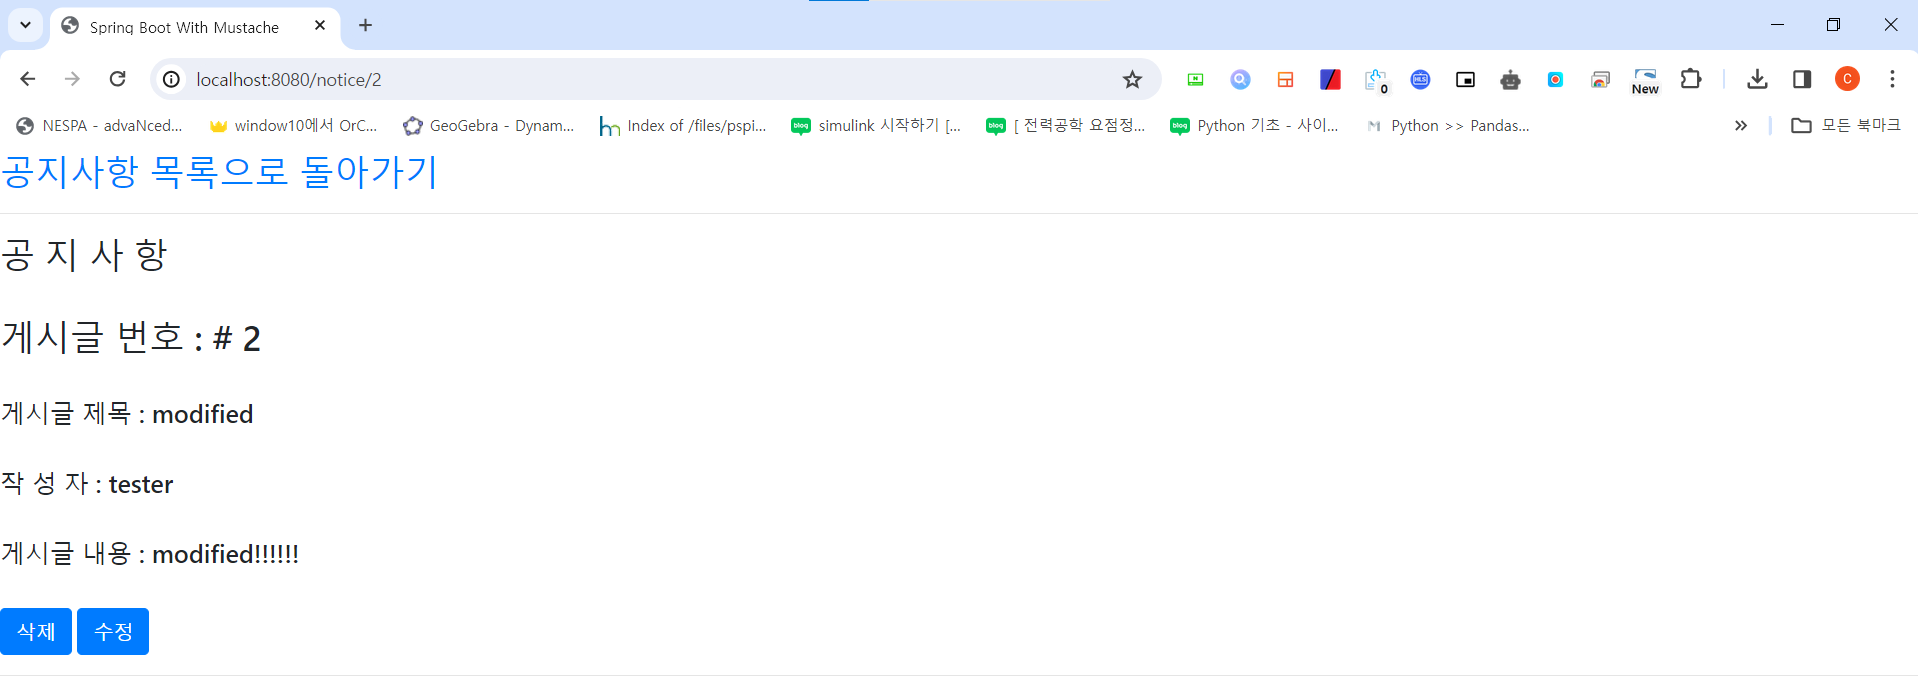
Task: Open the puzzle extension with 0 badge
Action: pyautogui.click(x=1376, y=80)
